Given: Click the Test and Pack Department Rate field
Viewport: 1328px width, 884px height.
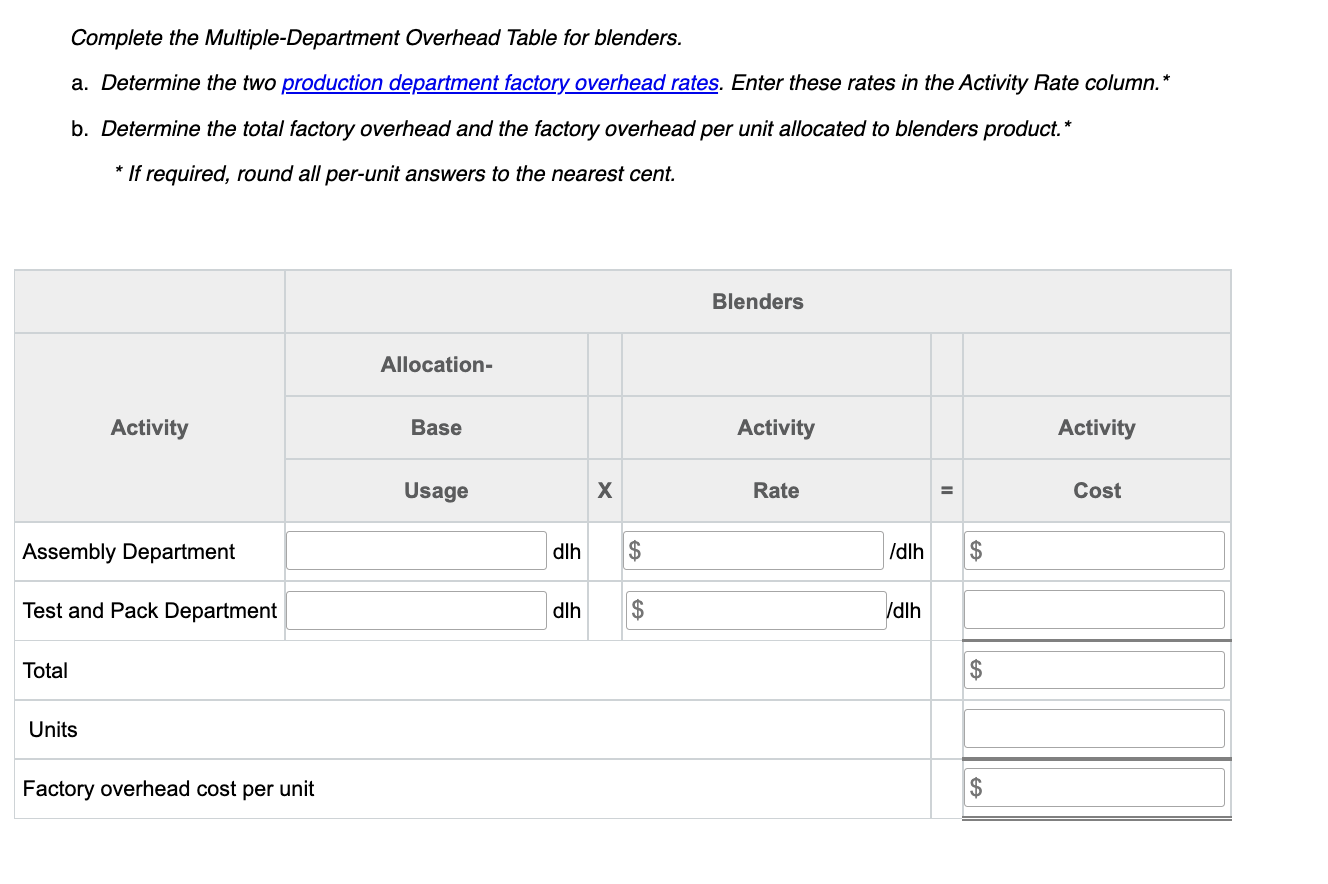Looking at the screenshot, I should pyautogui.click(x=755, y=610).
